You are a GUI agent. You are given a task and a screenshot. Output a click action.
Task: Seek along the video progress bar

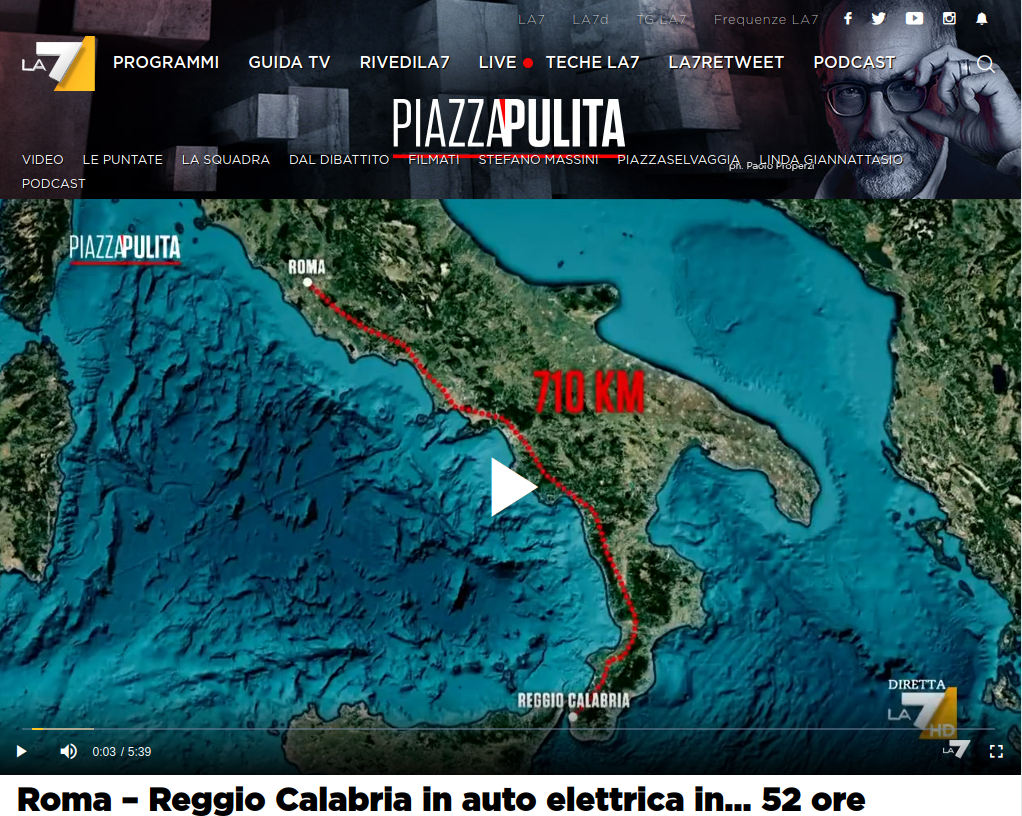[x=510, y=729]
